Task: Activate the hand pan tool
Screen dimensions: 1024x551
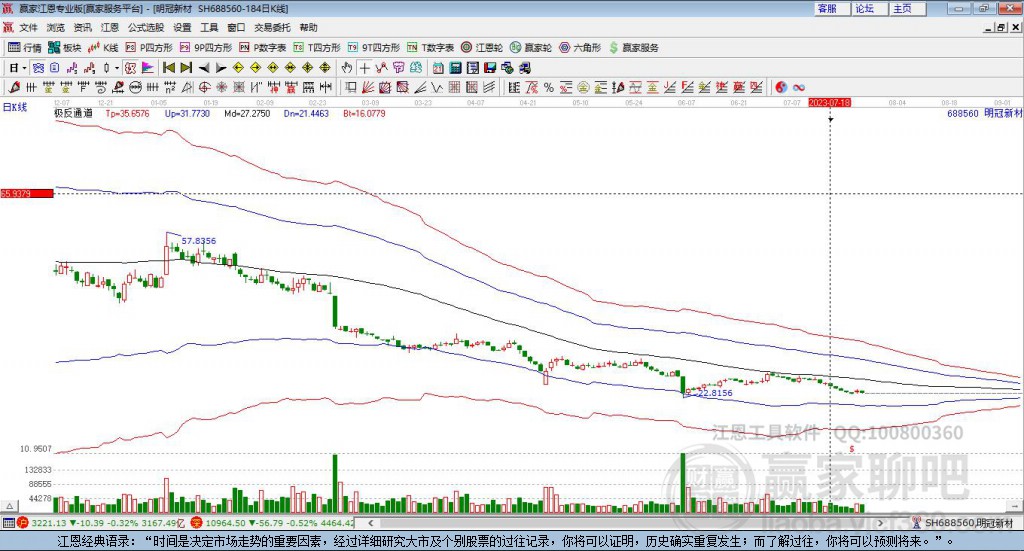Action: (x=347, y=68)
